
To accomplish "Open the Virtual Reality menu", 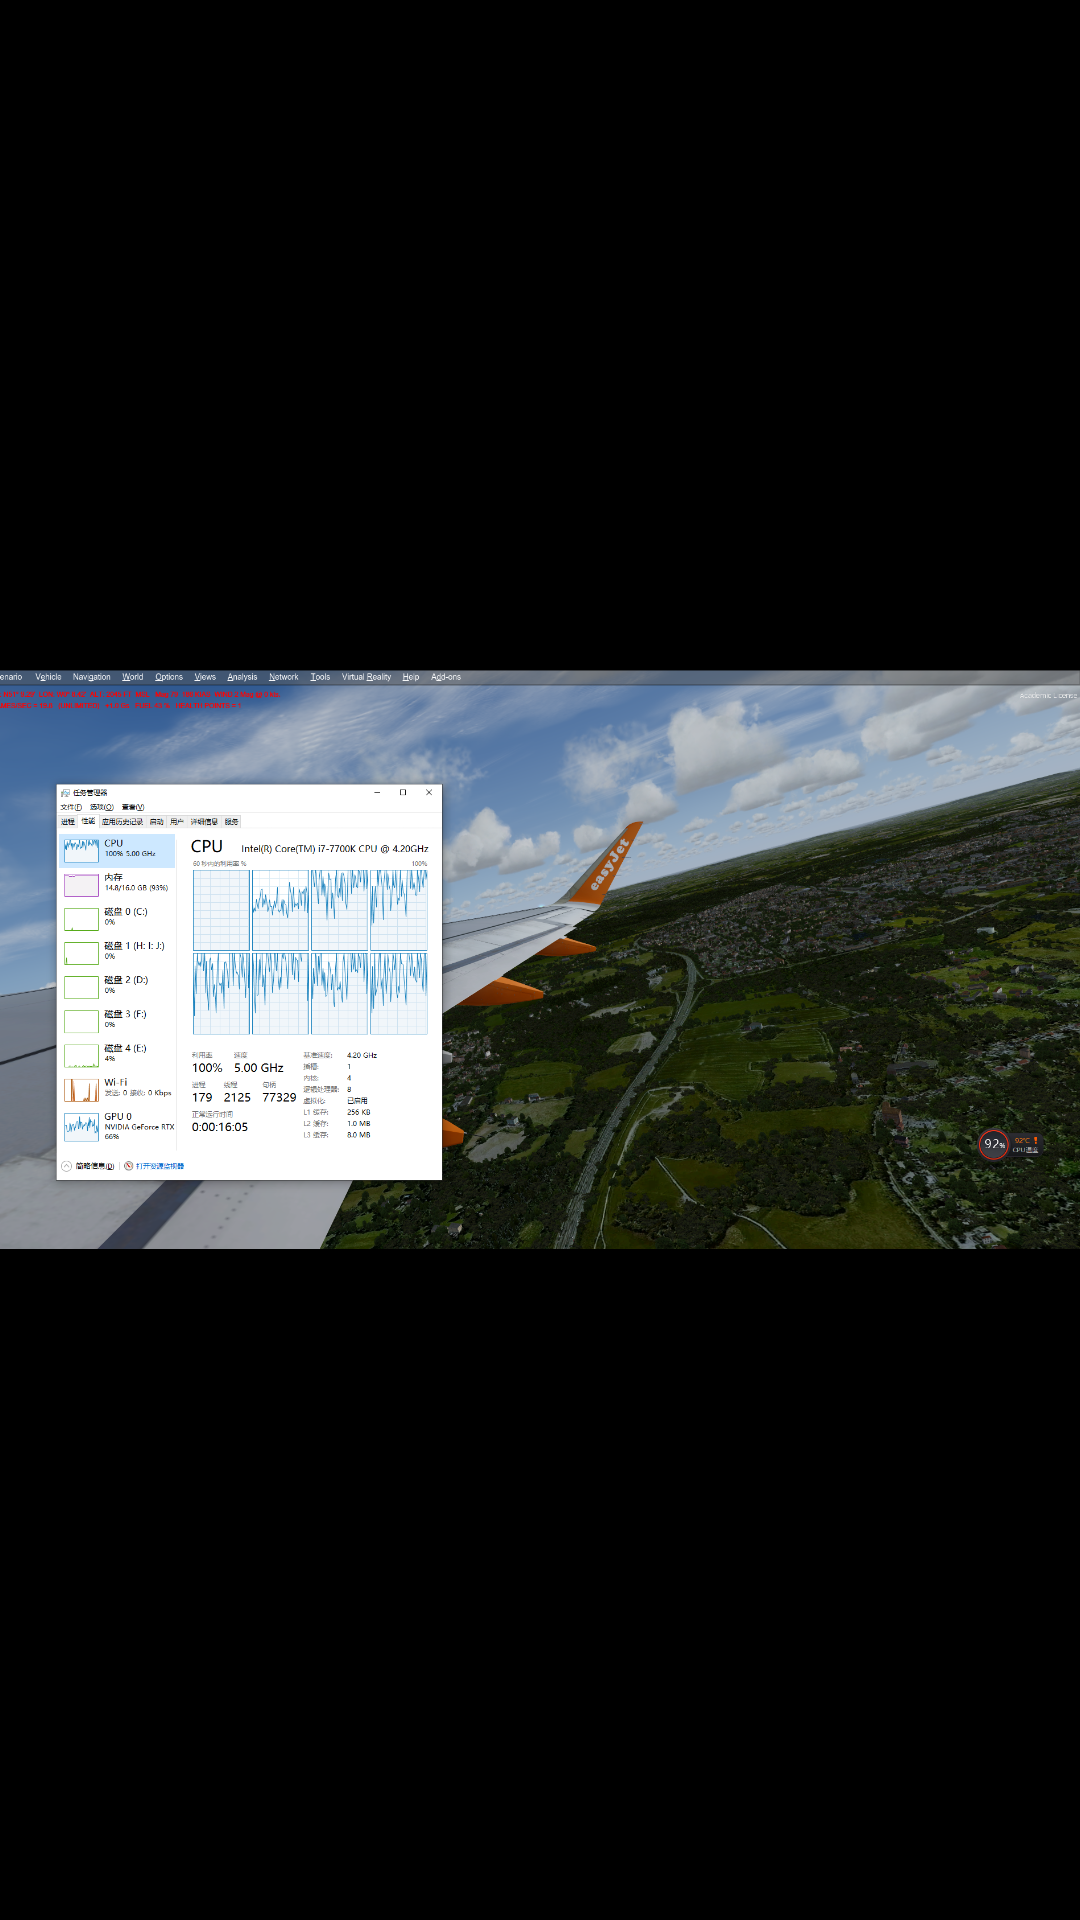I will click(x=366, y=677).
